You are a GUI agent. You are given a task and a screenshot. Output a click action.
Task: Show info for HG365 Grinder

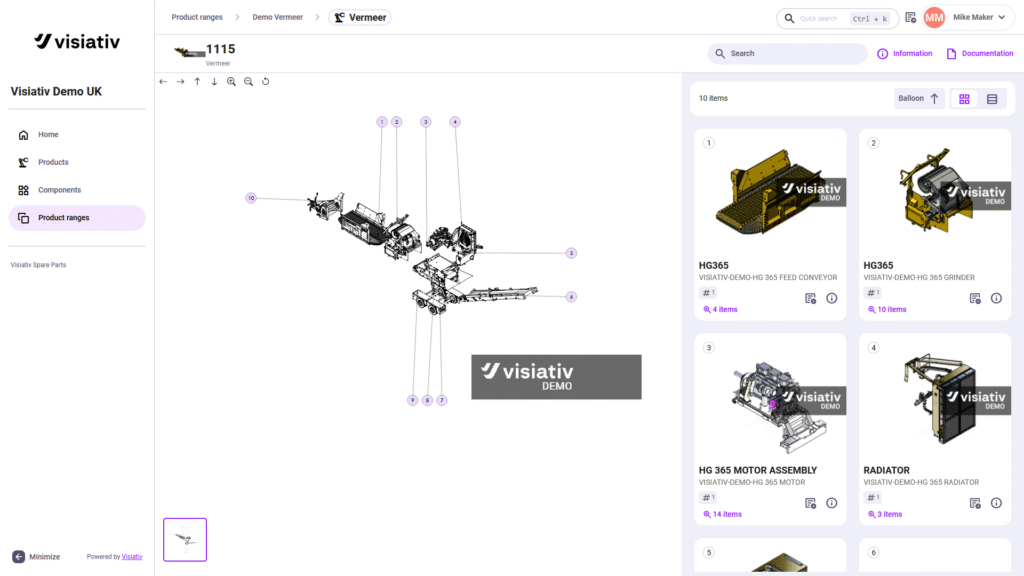coord(996,298)
